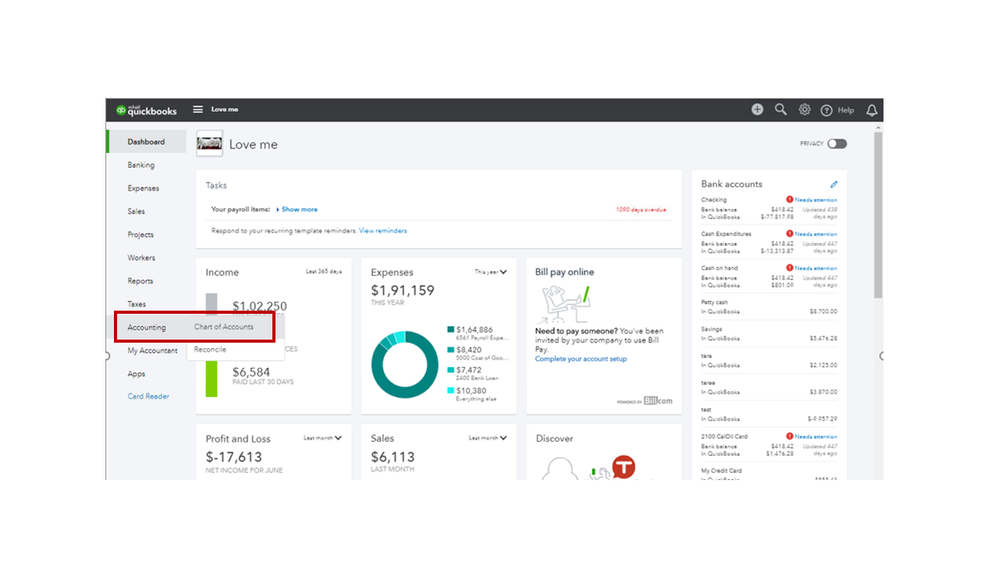Image resolution: width=999 pixels, height=562 pixels.
Task: Expand 'Show more' payroll items
Action: tap(297, 210)
